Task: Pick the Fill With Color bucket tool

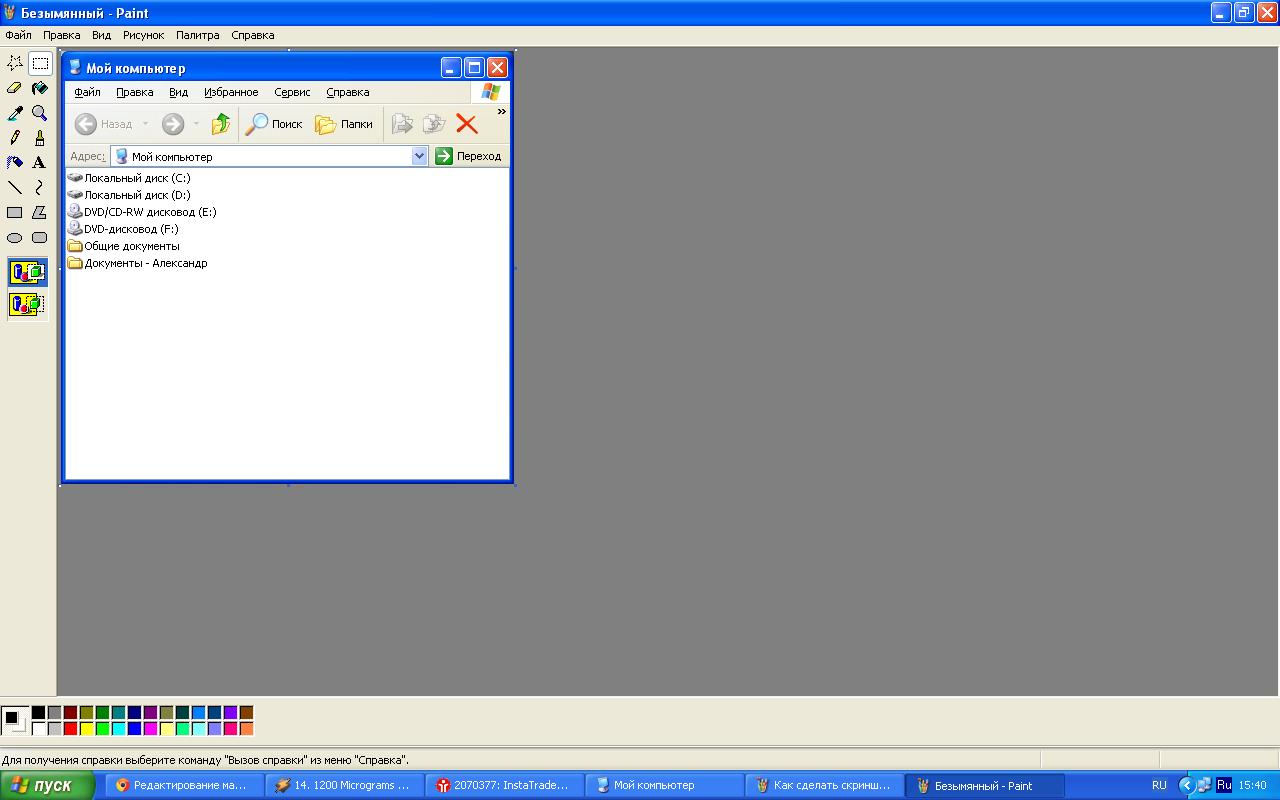Action: (40, 88)
